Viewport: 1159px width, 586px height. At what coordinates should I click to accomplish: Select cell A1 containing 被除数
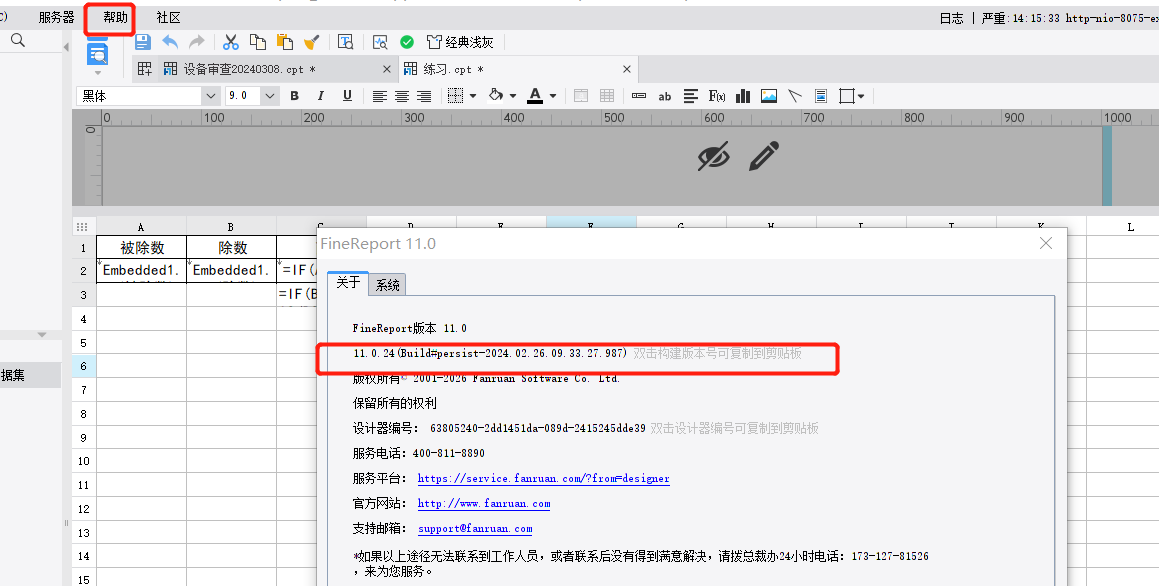click(142, 248)
